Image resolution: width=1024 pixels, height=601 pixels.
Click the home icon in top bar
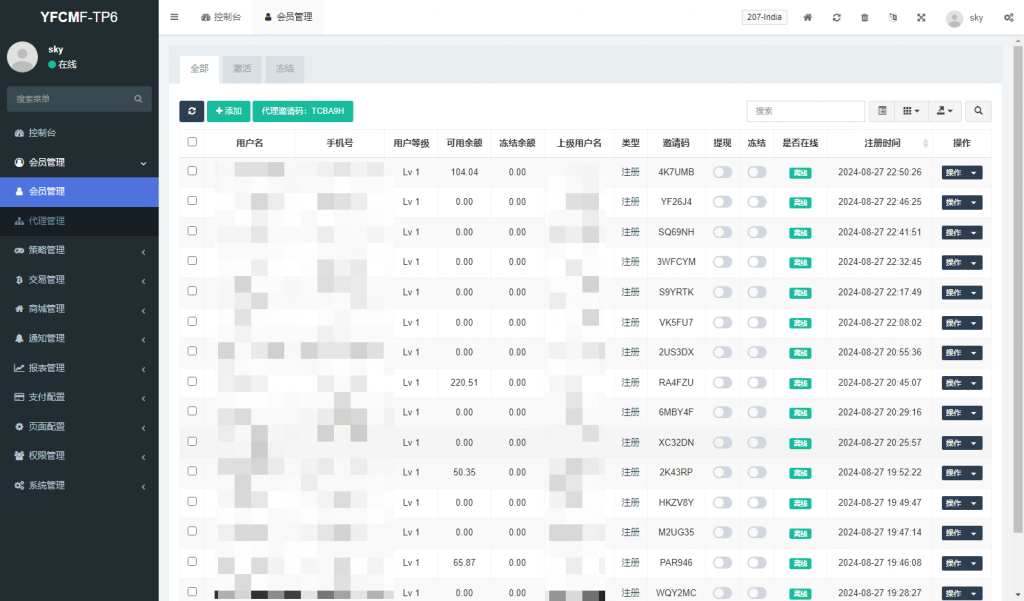tap(808, 17)
